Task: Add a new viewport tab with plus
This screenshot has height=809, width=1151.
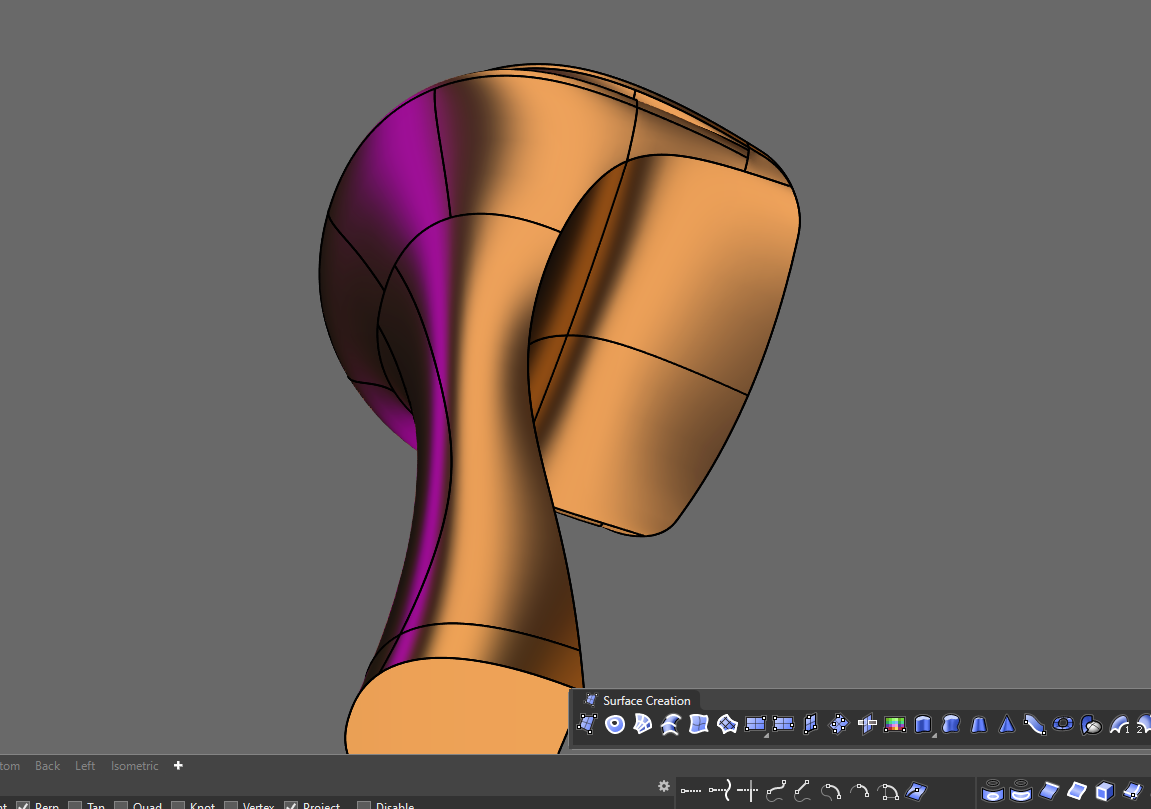Action: click(178, 766)
